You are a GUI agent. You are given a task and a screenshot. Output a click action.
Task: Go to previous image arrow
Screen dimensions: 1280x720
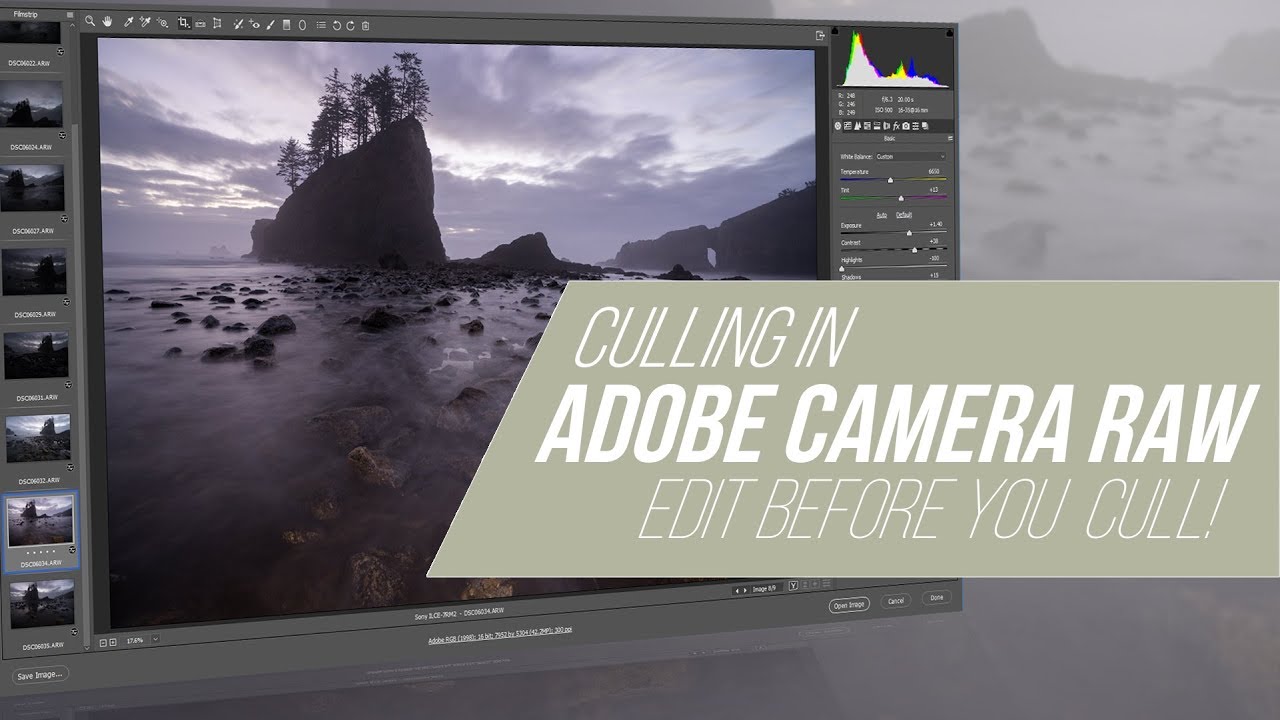point(737,591)
